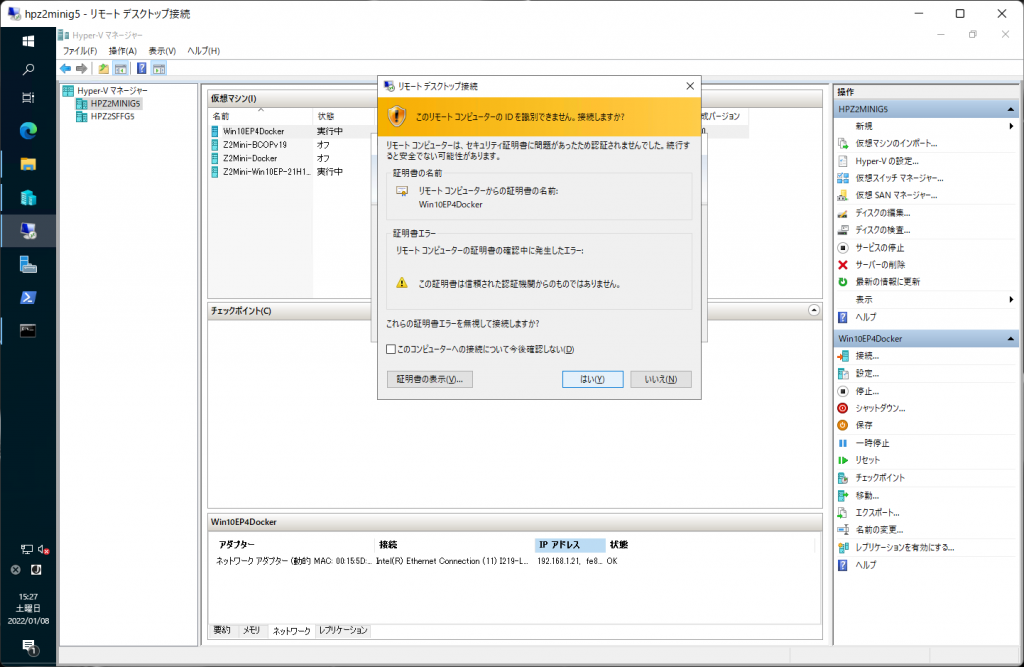Click the IP アドレス column header
The width and height of the screenshot is (1024, 667).
(x=569, y=545)
